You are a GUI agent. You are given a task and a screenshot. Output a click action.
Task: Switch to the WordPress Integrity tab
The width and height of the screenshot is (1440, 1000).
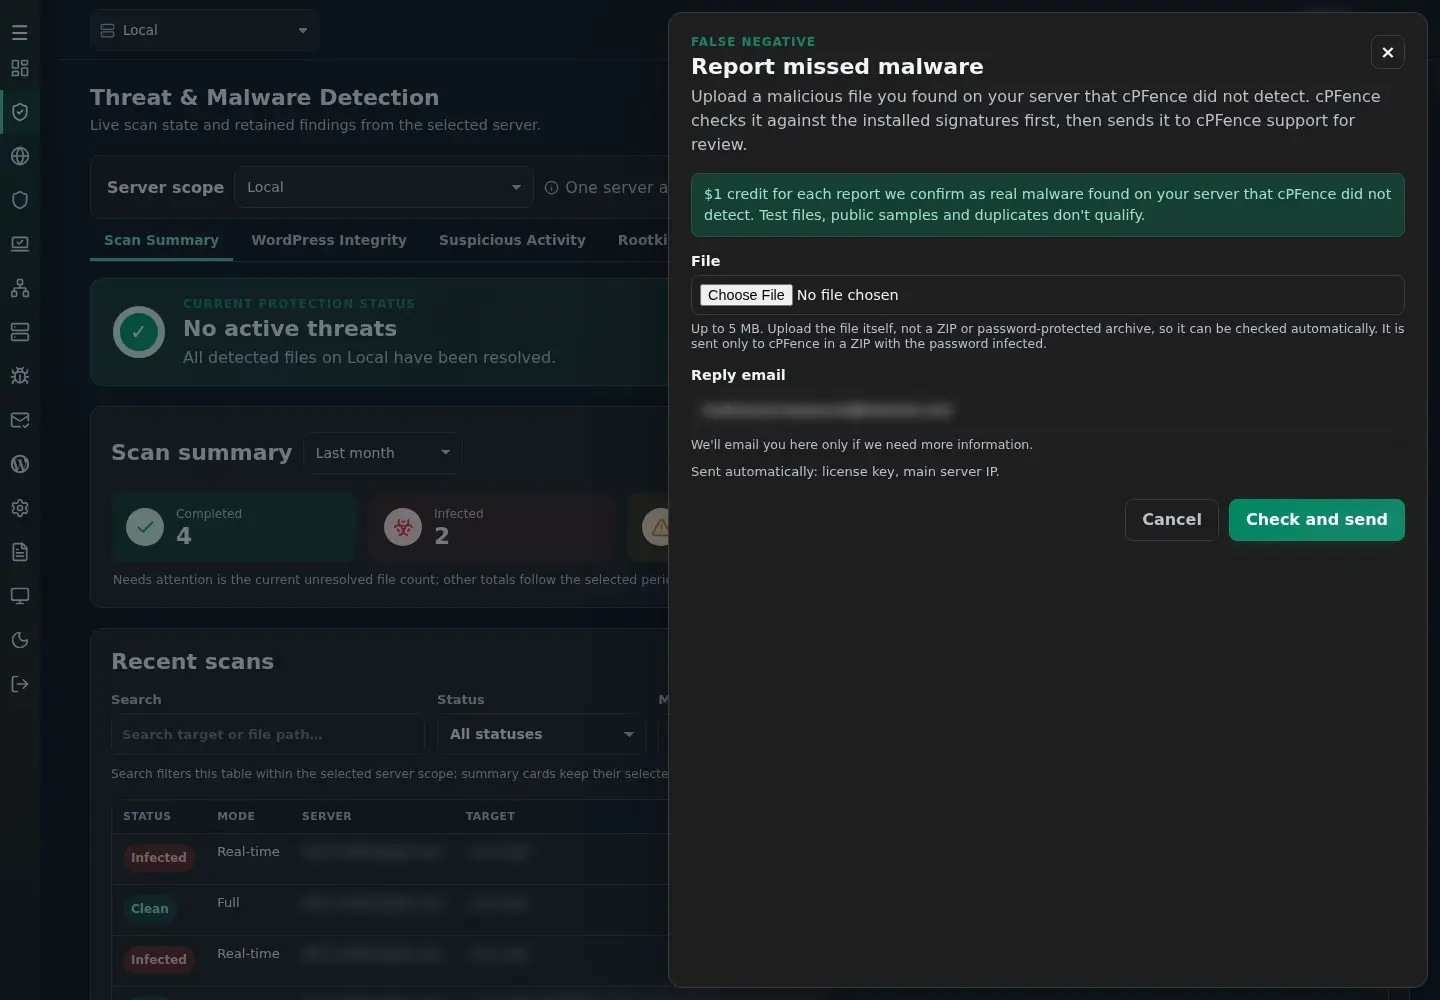[329, 240]
